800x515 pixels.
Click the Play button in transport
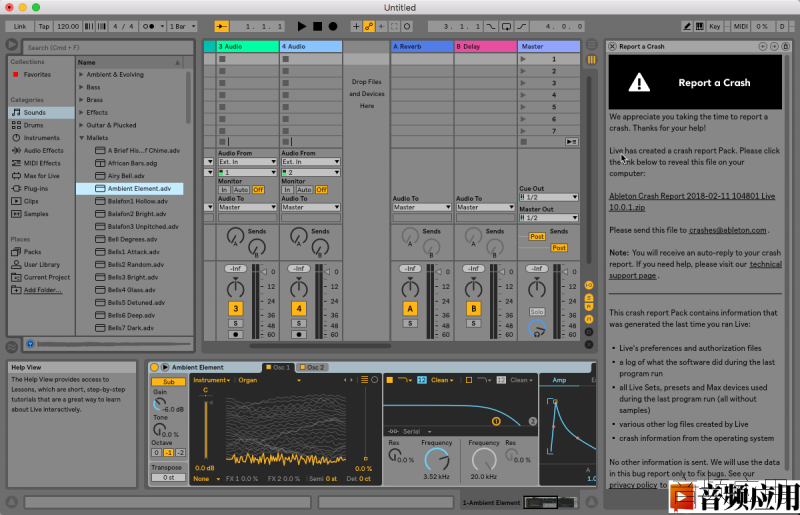click(x=302, y=26)
